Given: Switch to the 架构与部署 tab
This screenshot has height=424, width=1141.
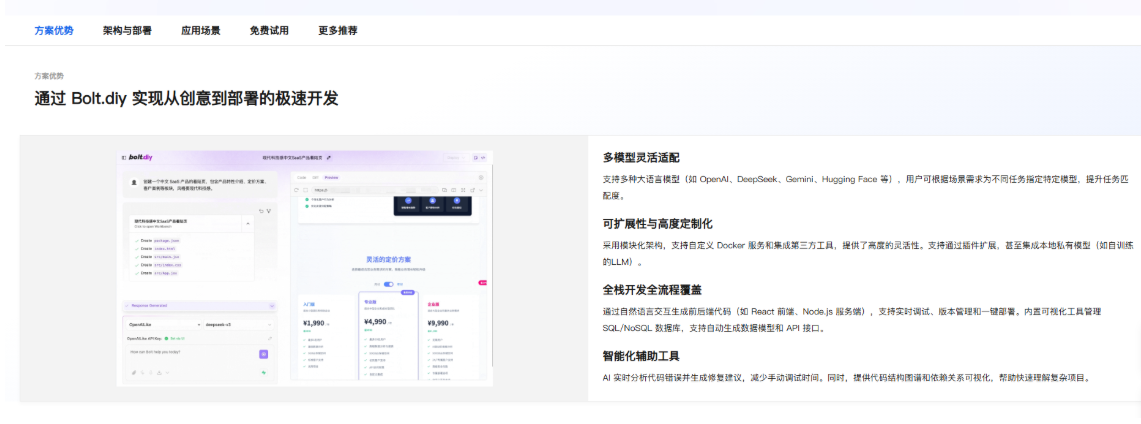Looking at the screenshot, I should (127, 31).
